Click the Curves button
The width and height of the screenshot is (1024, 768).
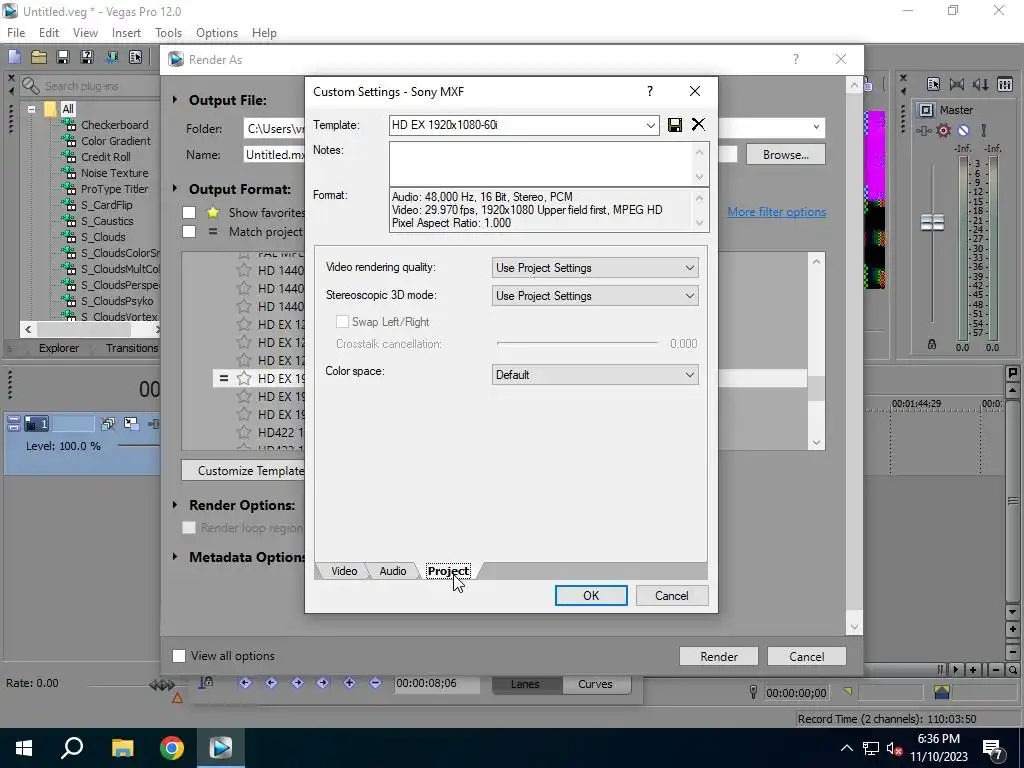[596, 684]
